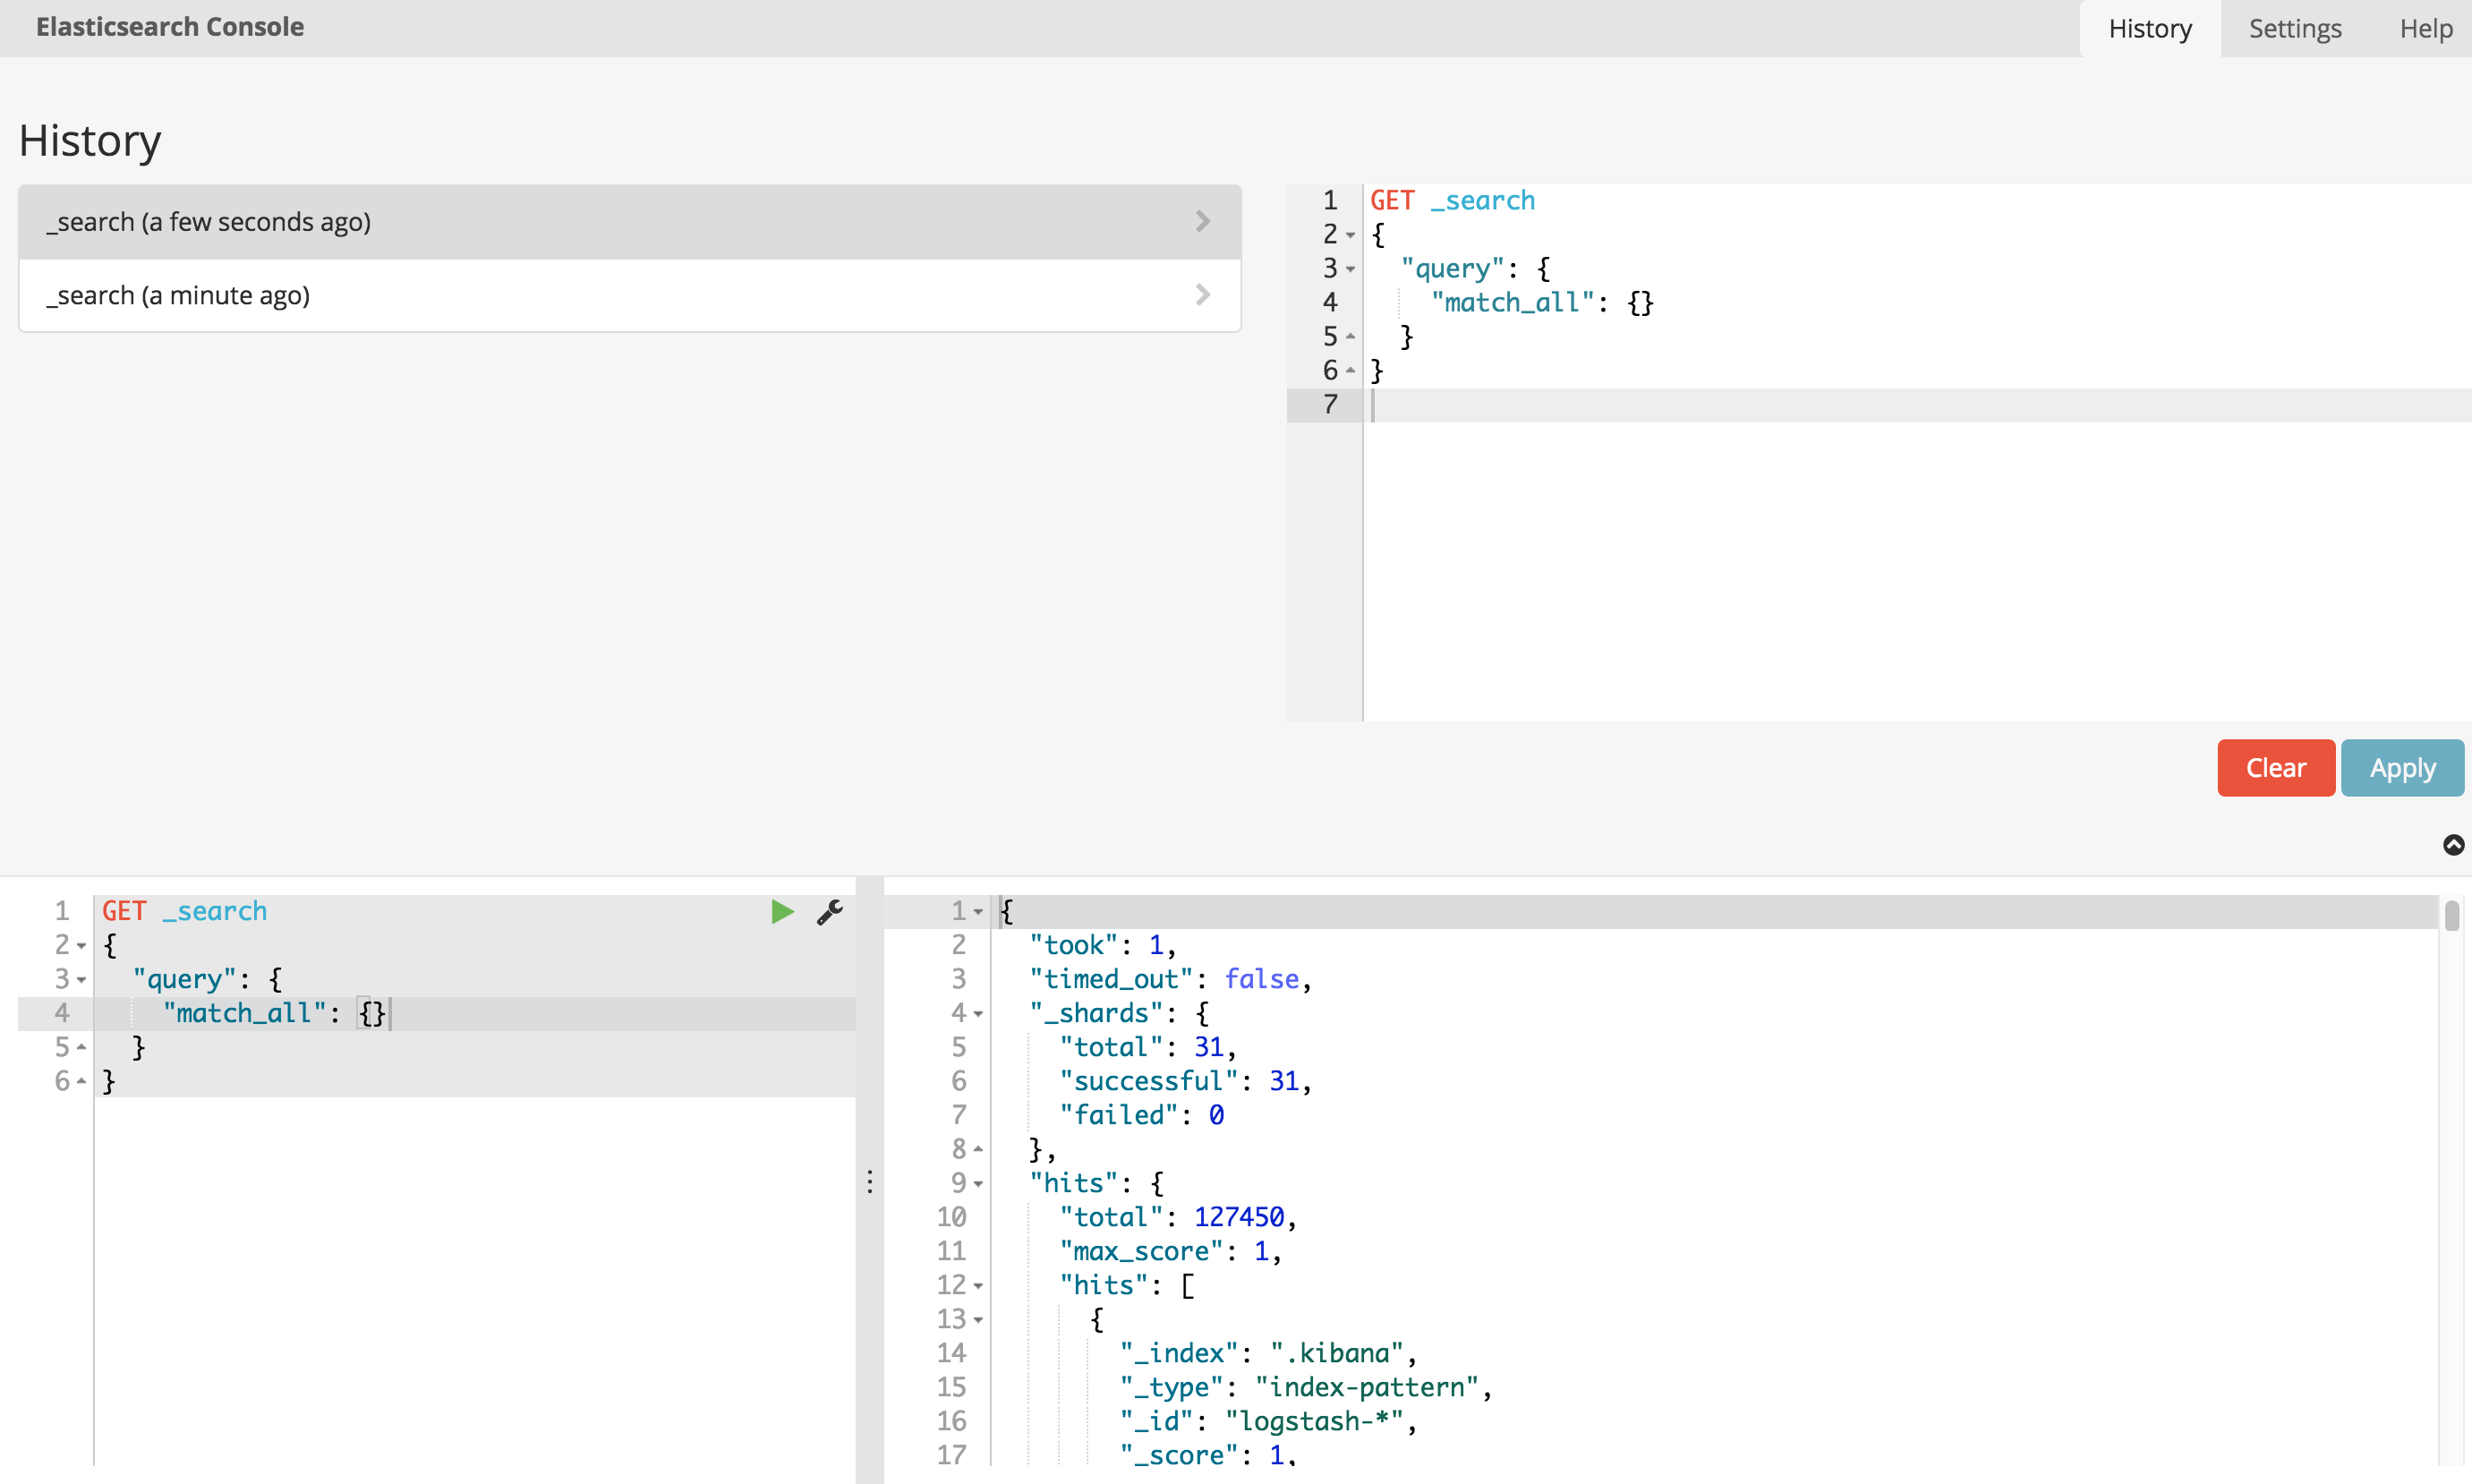Fold line 2 in history preview editor
2472x1484 pixels.
[x=1350, y=235]
